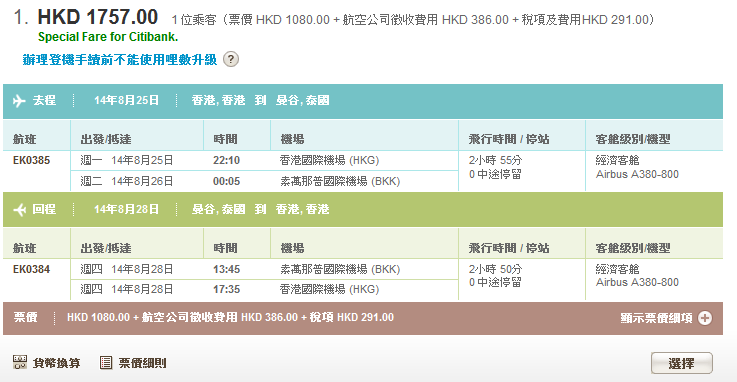Click 經濟客艙 cabin class on EK0385 row
Image resolution: width=737 pixels, height=382 pixels.
pos(618,160)
